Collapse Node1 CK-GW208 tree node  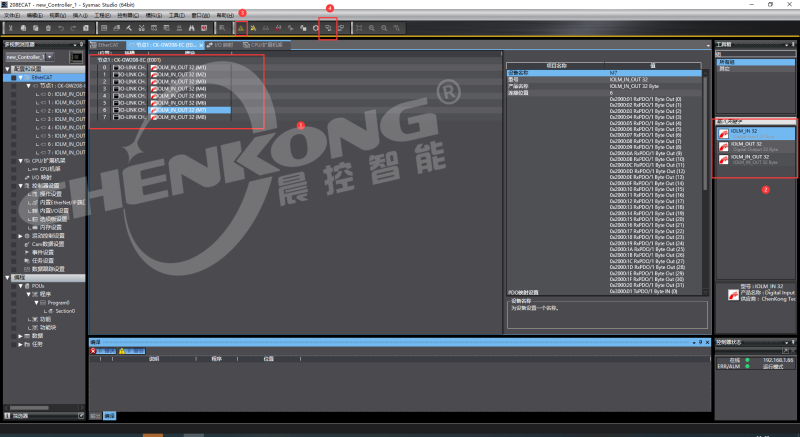[29, 86]
